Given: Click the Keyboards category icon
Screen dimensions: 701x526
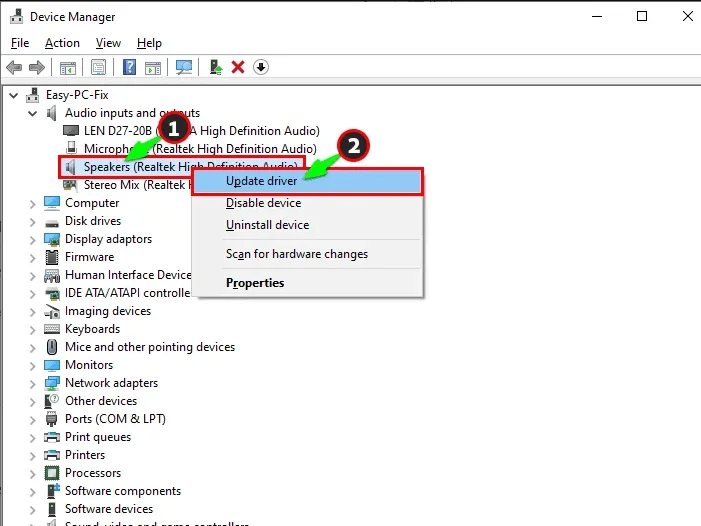Looking at the screenshot, I should [52, 329].
